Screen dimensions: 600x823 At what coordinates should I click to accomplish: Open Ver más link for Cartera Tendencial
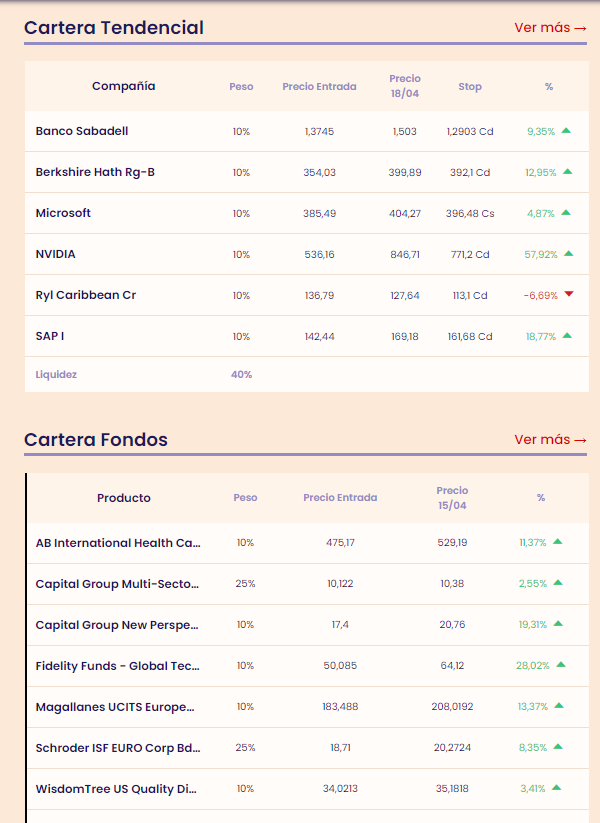click(x=550, y=27)
